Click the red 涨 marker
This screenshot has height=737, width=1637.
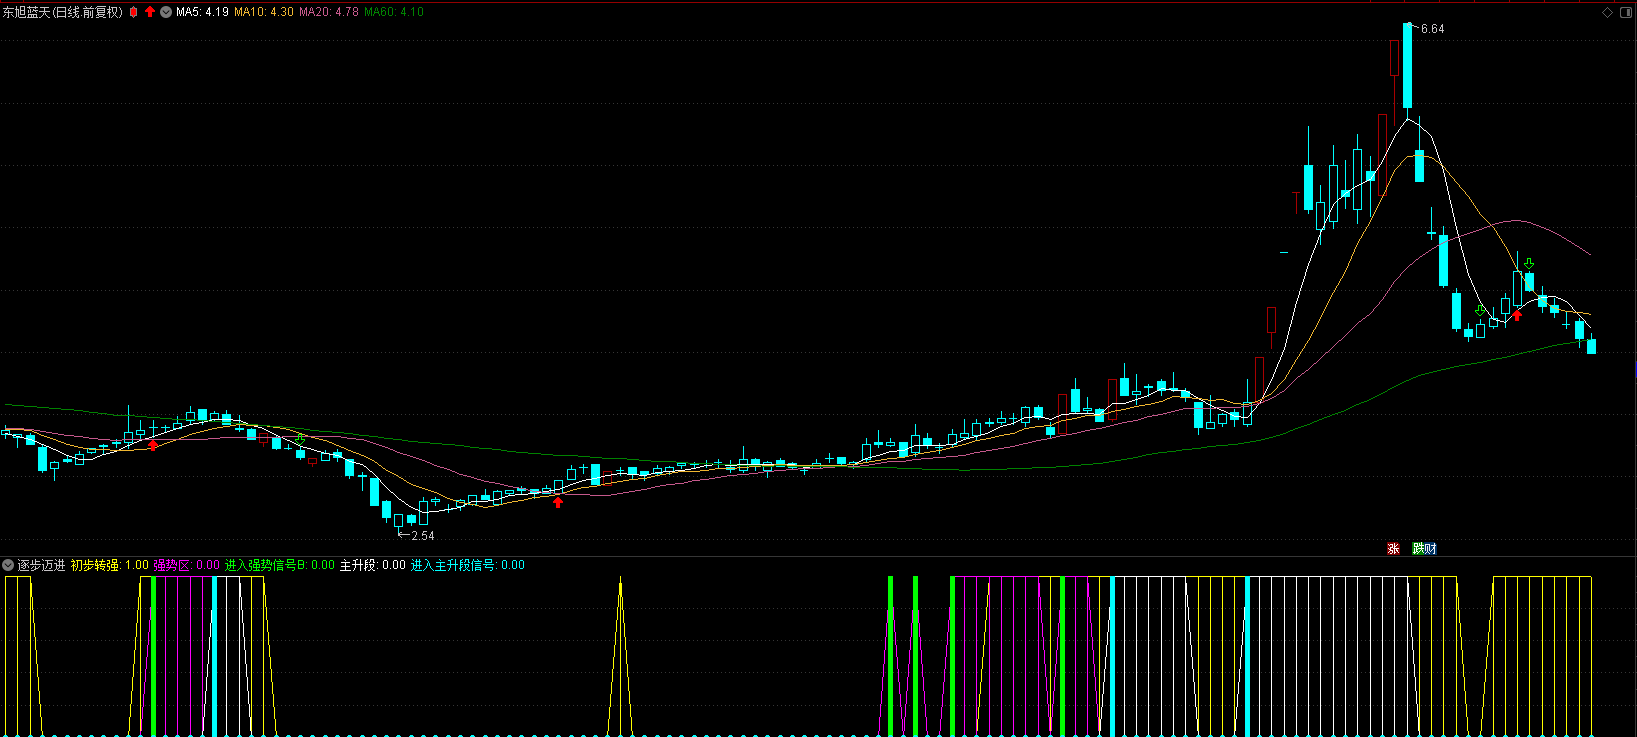[x=1393, y=548]
